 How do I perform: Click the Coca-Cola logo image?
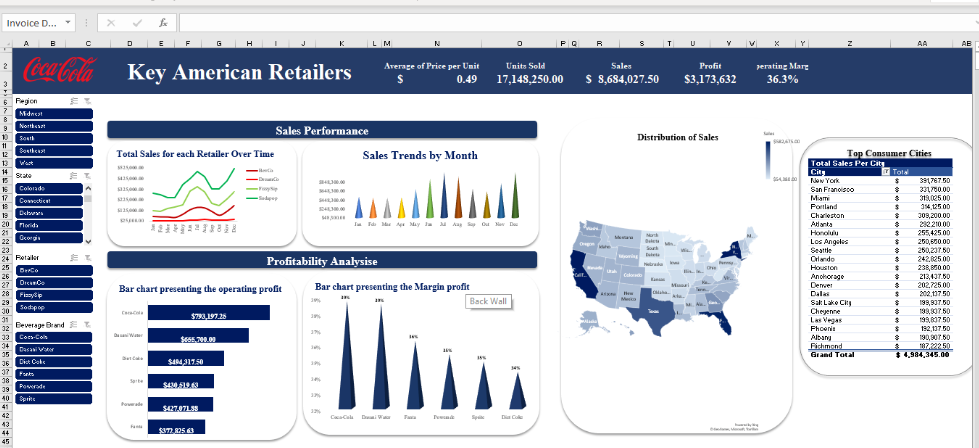tap(59, 70)
